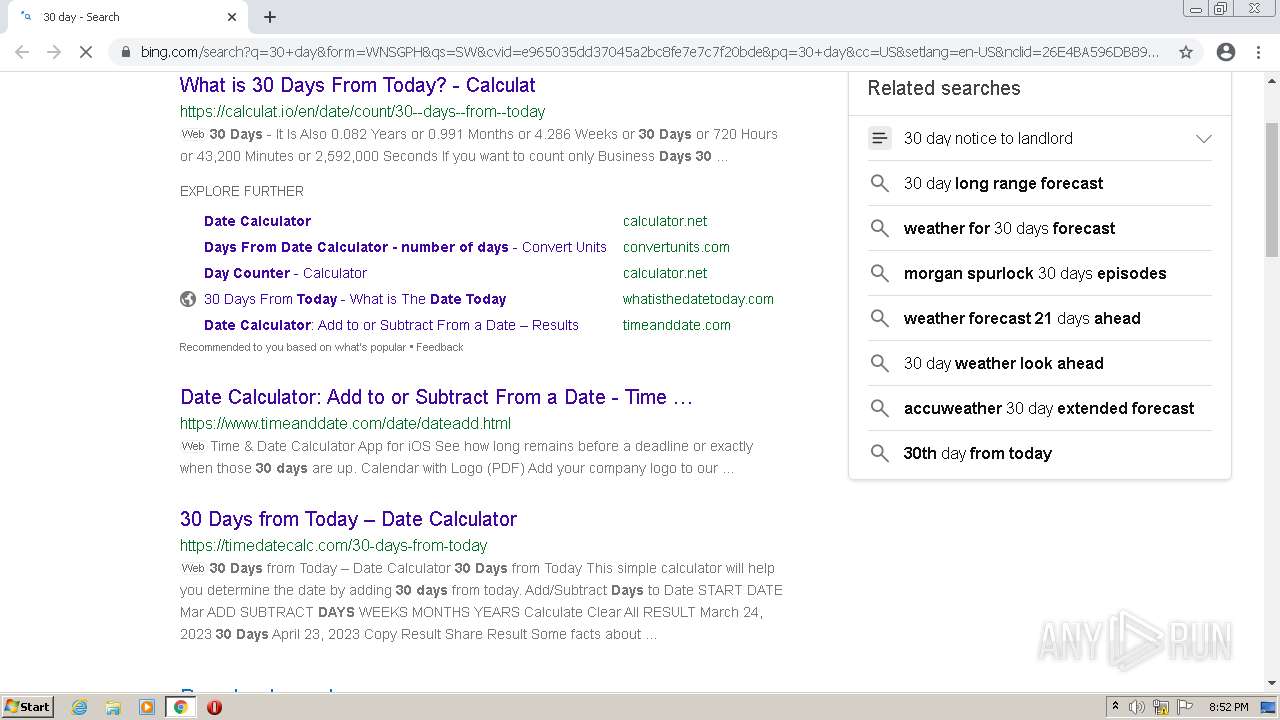The width and height of the screenshot is (1280, 720).
Task: Open 'Day Counter - Calculator' link
Action: (285, 273)
